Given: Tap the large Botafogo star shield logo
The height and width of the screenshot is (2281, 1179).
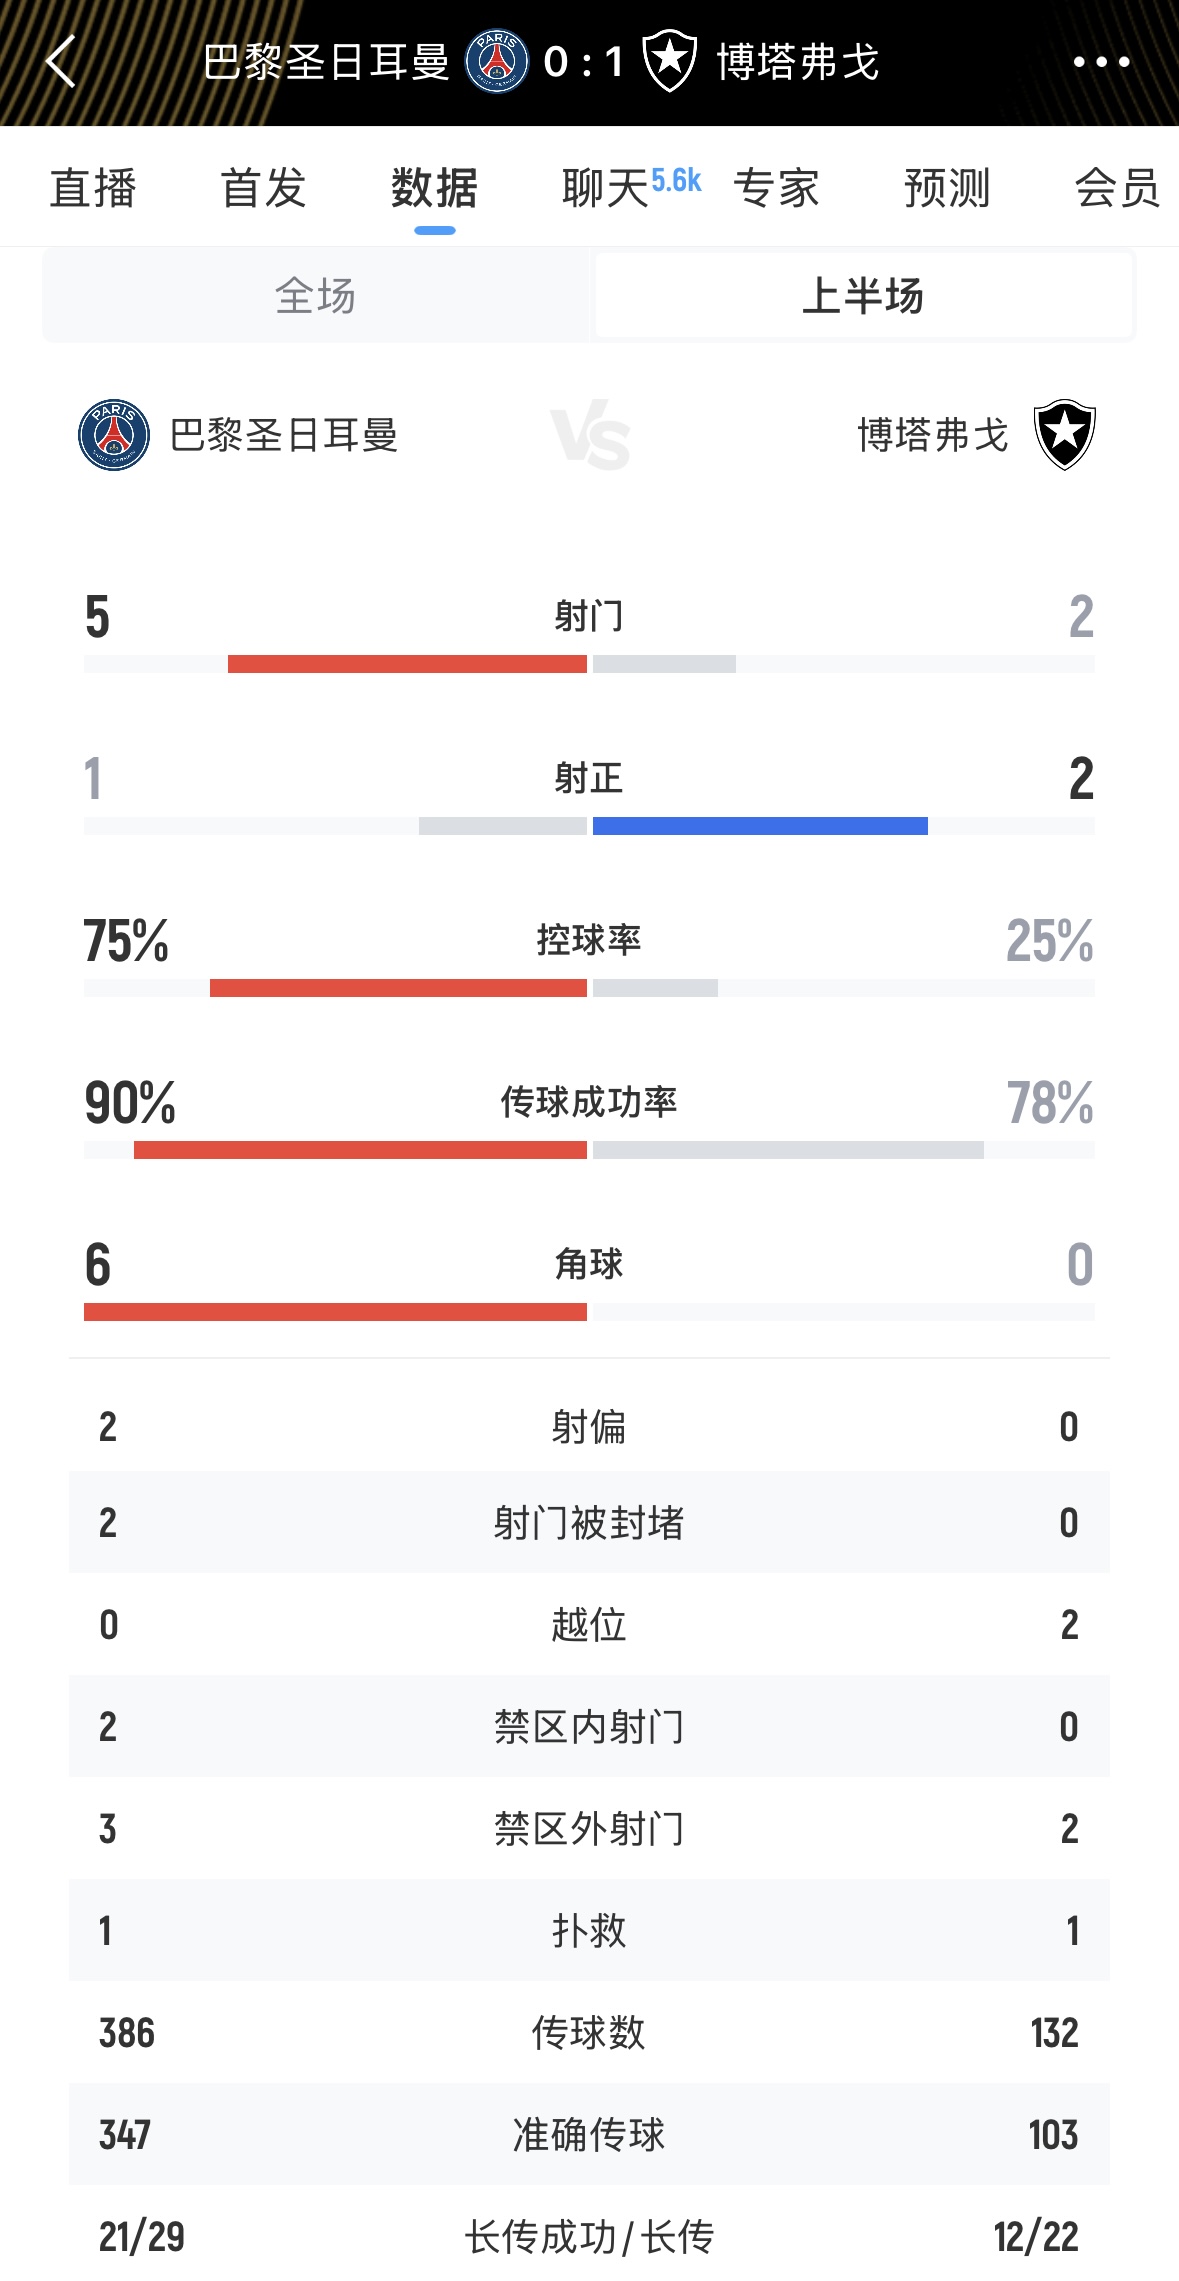Looking at the screenshot, I should (x=1065, y=435).
